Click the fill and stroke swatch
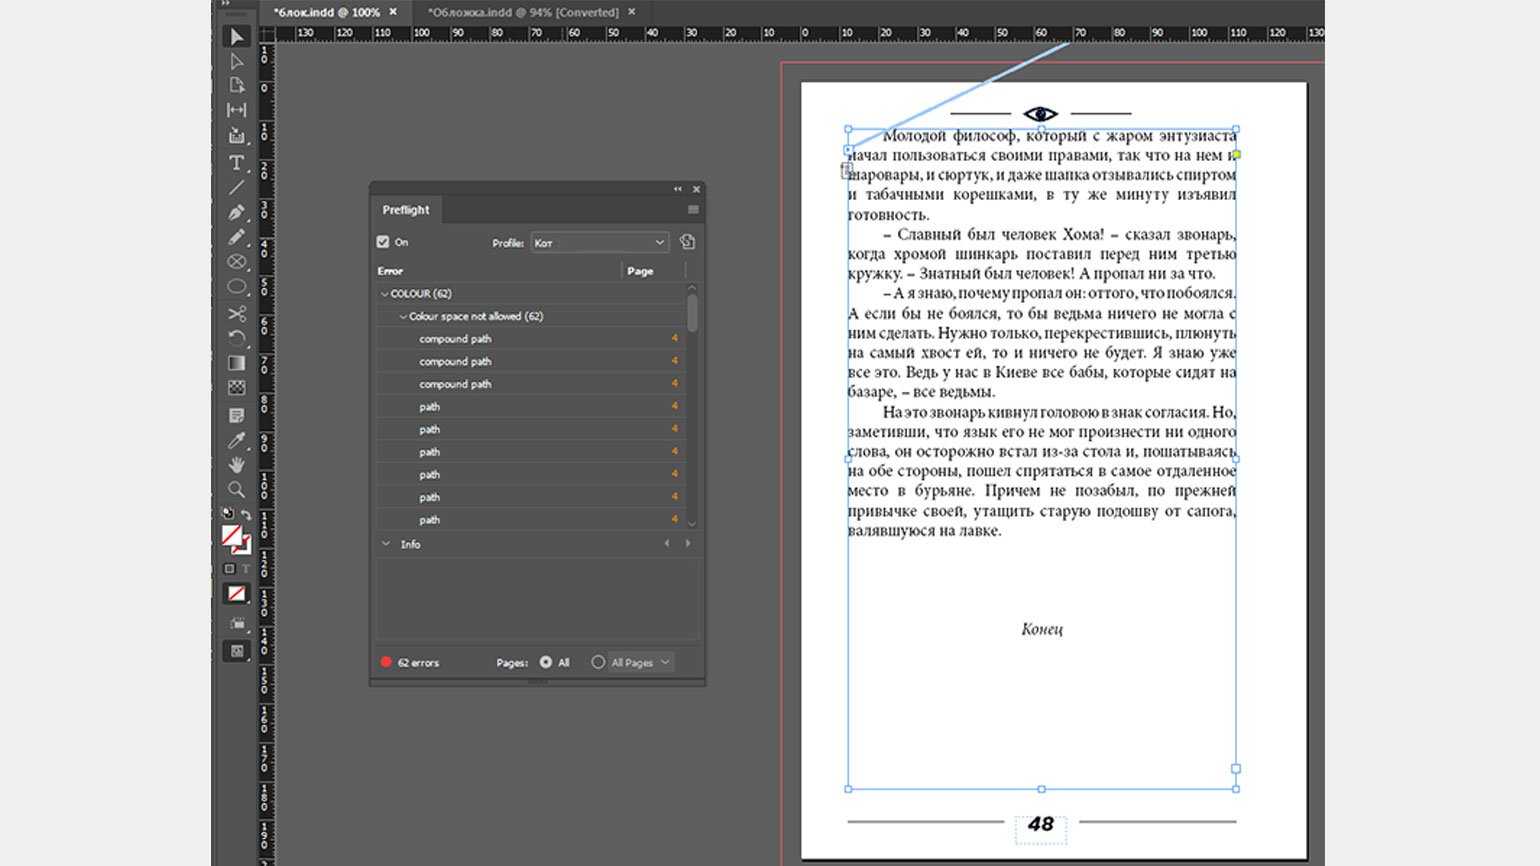Screen dimensions: 1540x866 (233, 536)
